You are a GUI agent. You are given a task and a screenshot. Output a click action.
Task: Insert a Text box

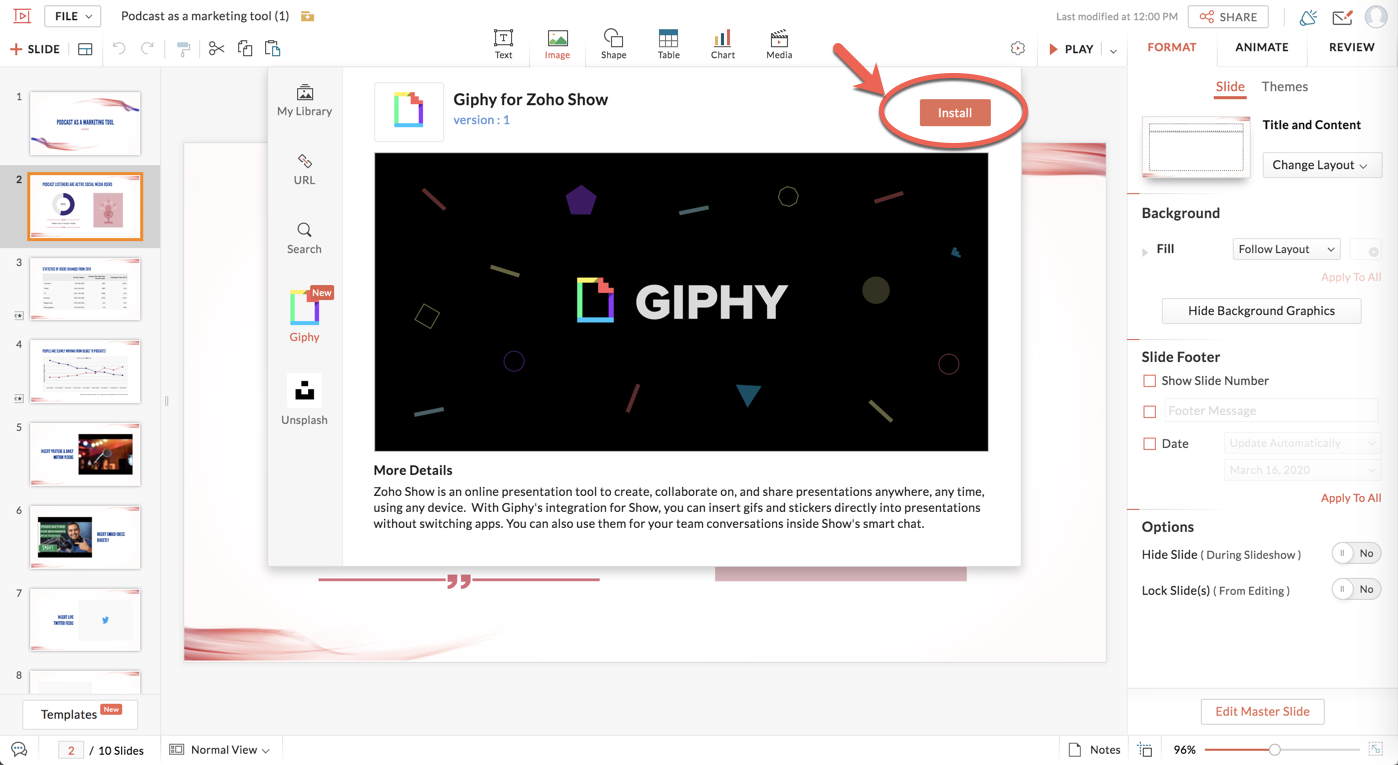pyautogui.click(x=503, y=44)
